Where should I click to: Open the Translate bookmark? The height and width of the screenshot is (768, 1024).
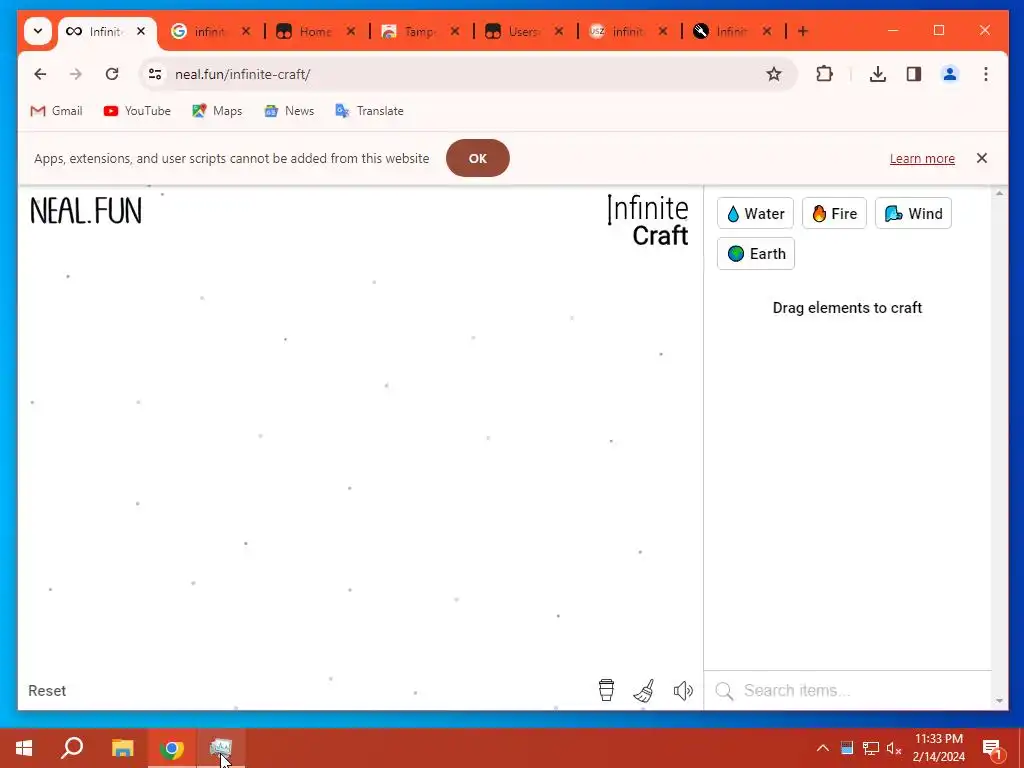click(x=370, y=111)
